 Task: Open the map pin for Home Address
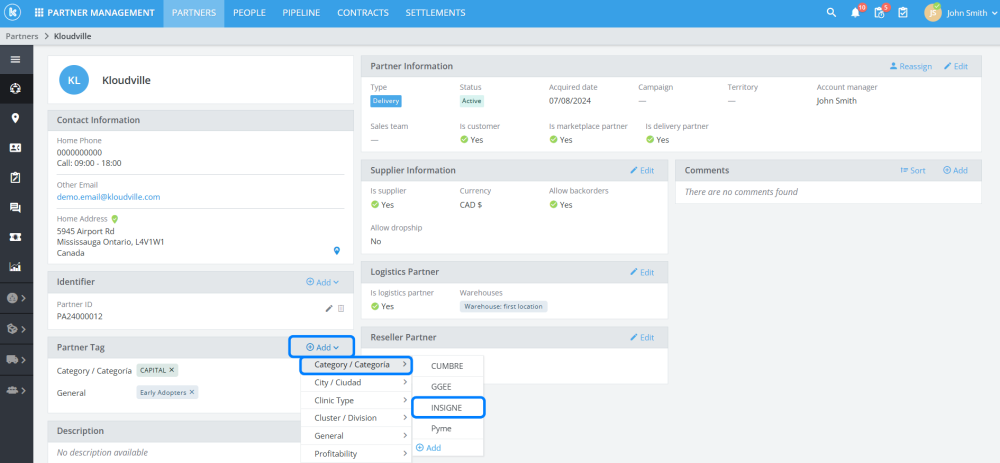point(337,251)
